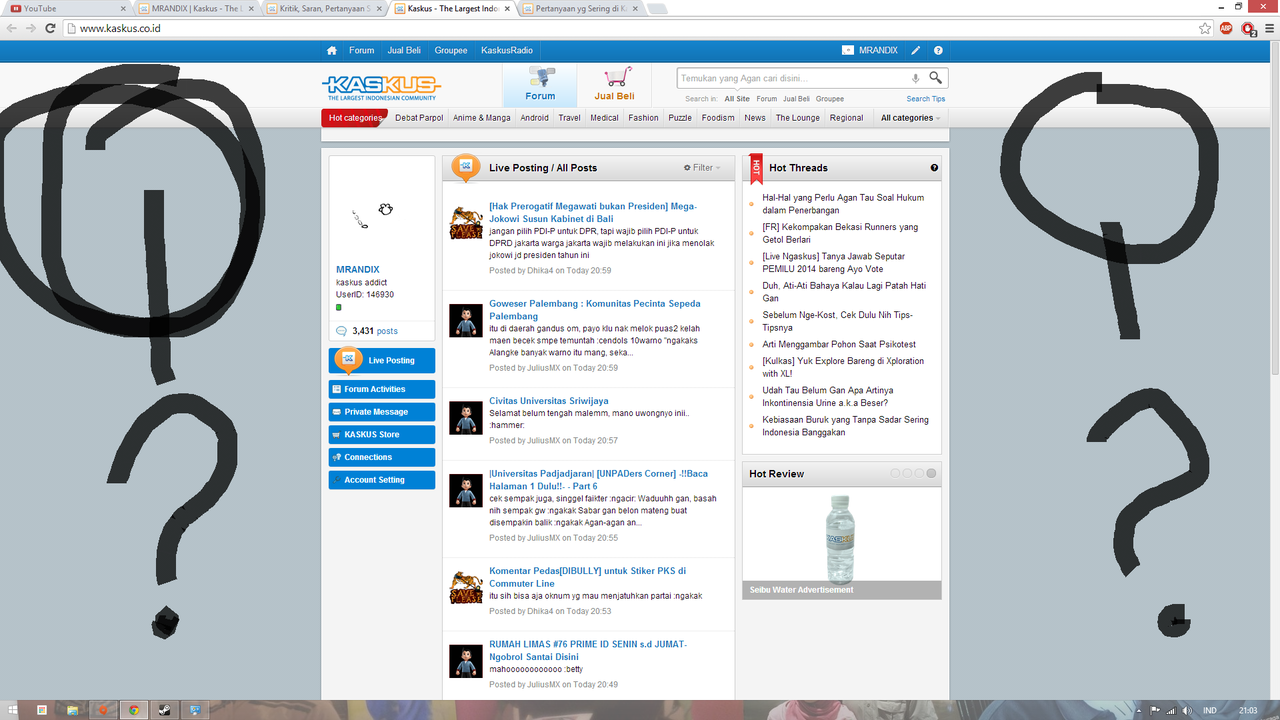The image size is (1280, 720).
Task: Select the Jual Beli shopping cart icon
Action: click(x=615, y=85)
